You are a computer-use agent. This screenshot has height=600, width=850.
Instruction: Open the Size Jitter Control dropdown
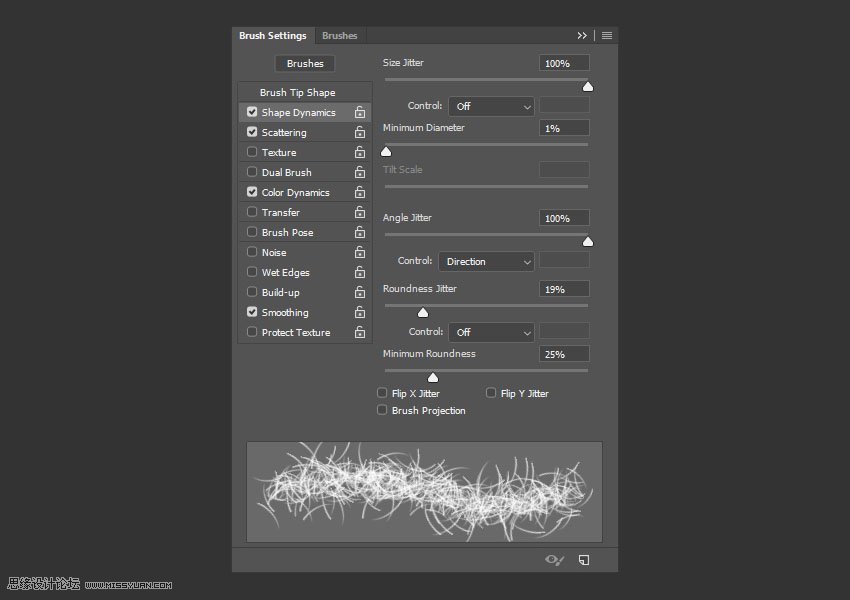[x=491, y=106]
